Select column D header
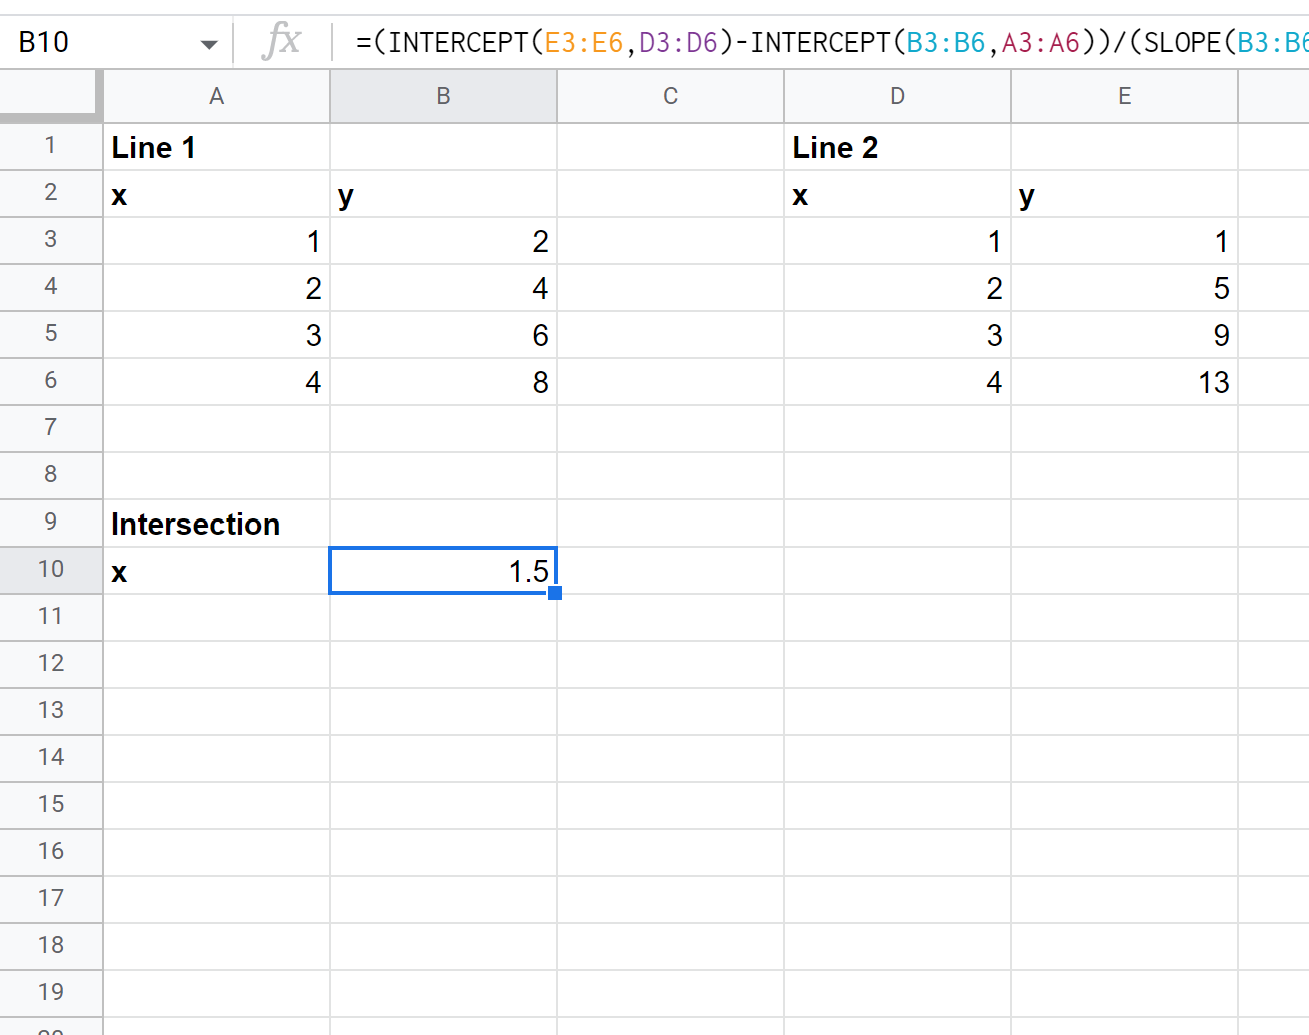This screenshot has height=1035, width=1309. tap(897, 96)
